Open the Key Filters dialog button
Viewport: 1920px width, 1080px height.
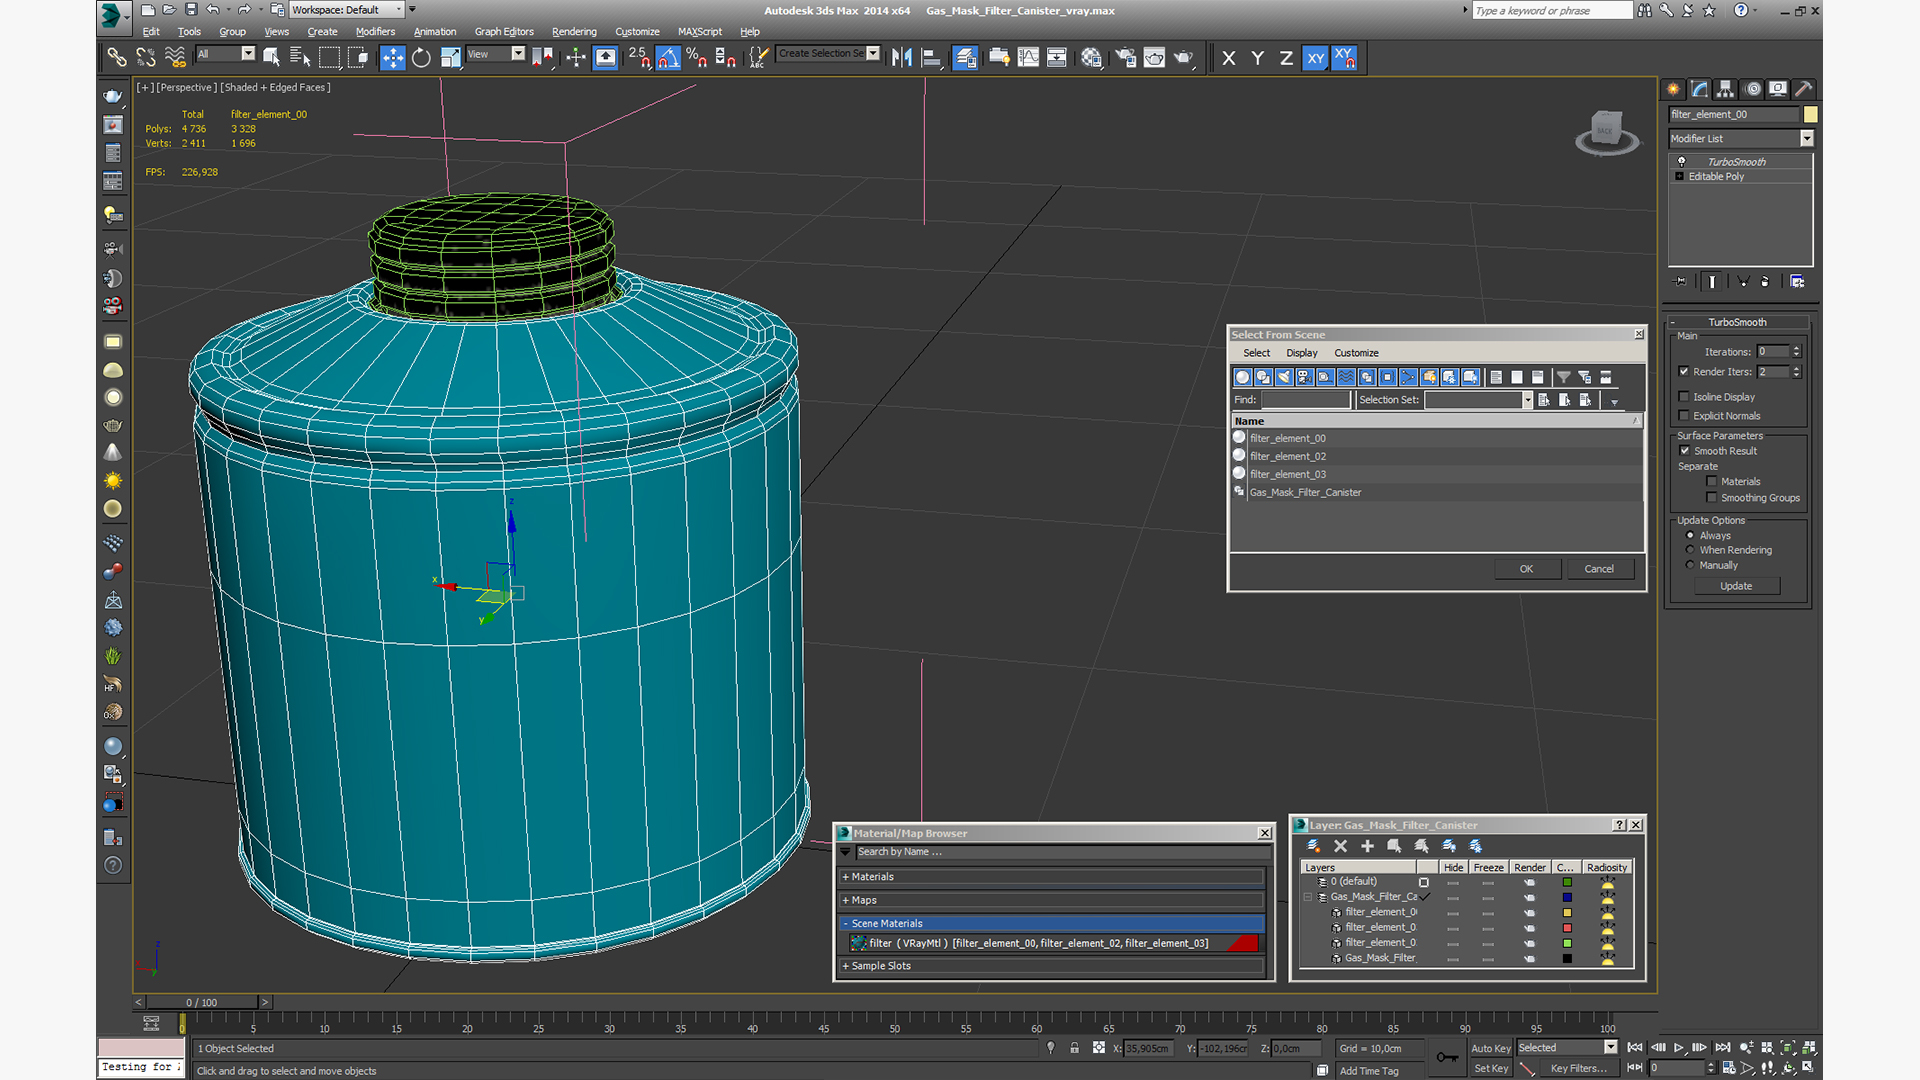(x=1578, y=1069)
